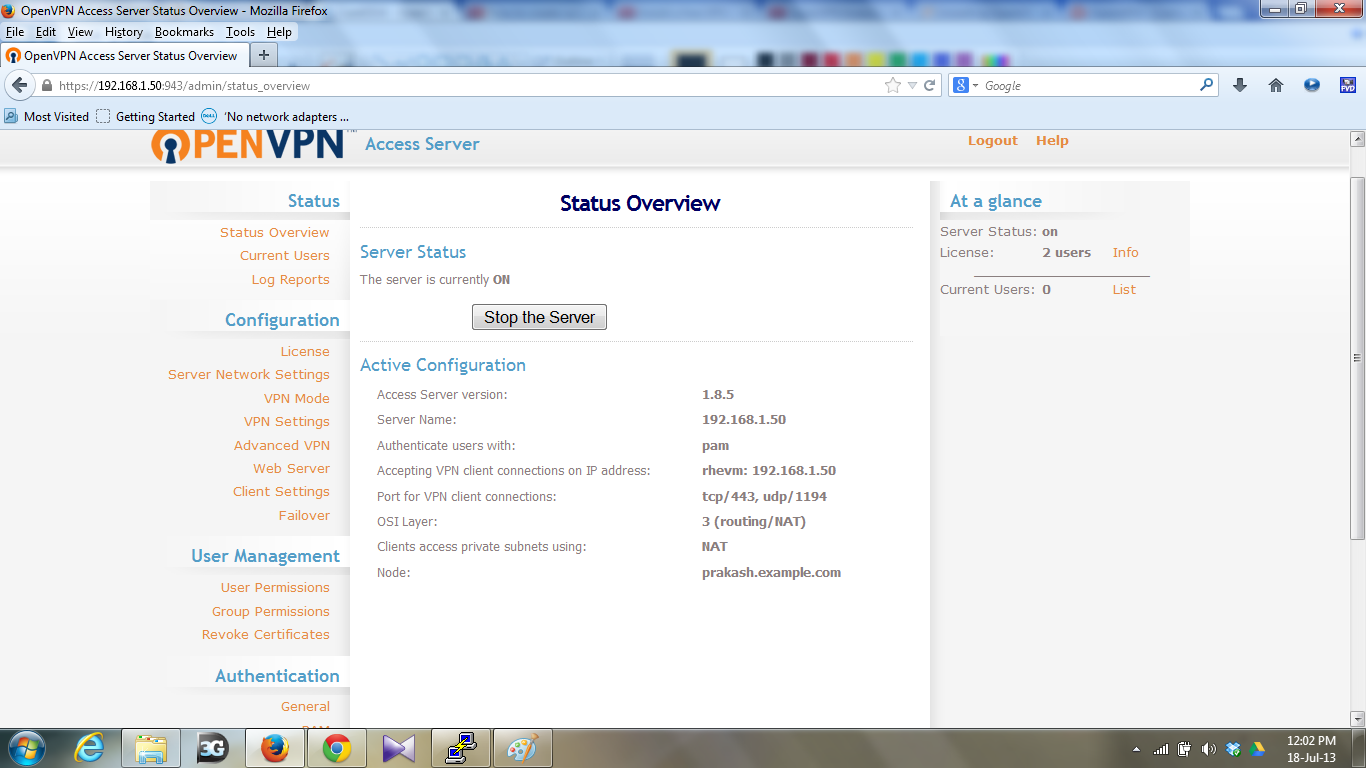
Task: Open the History menu
Action: [x=124, y=32]
